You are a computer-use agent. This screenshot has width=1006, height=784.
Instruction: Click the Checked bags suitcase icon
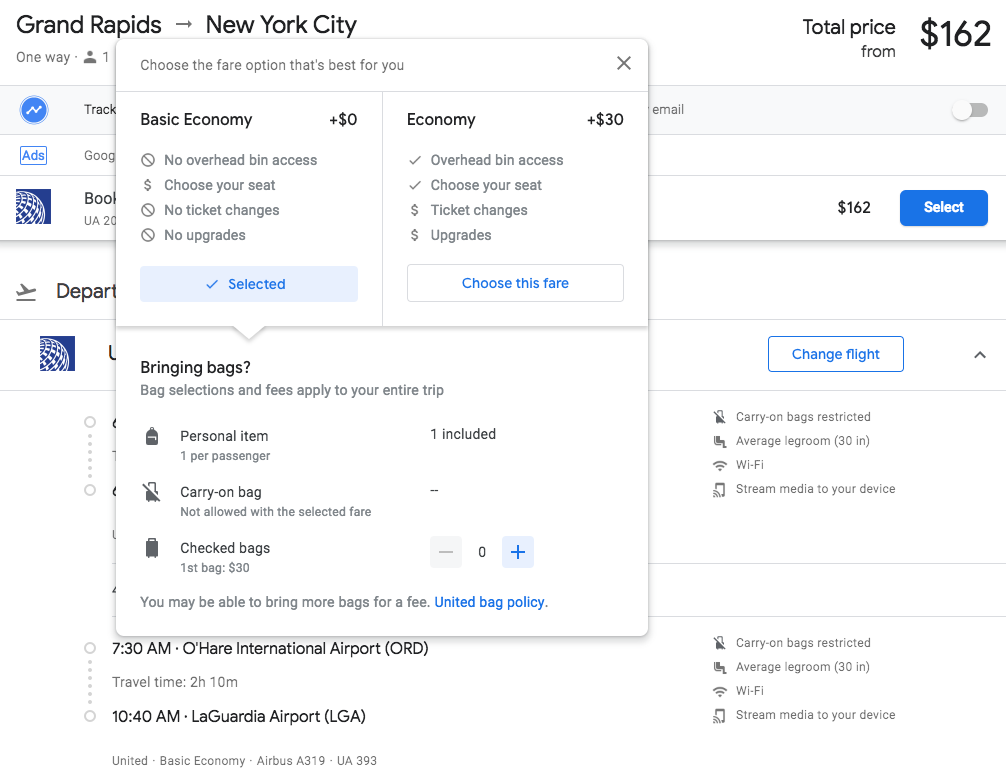click(x=152, y=548)
